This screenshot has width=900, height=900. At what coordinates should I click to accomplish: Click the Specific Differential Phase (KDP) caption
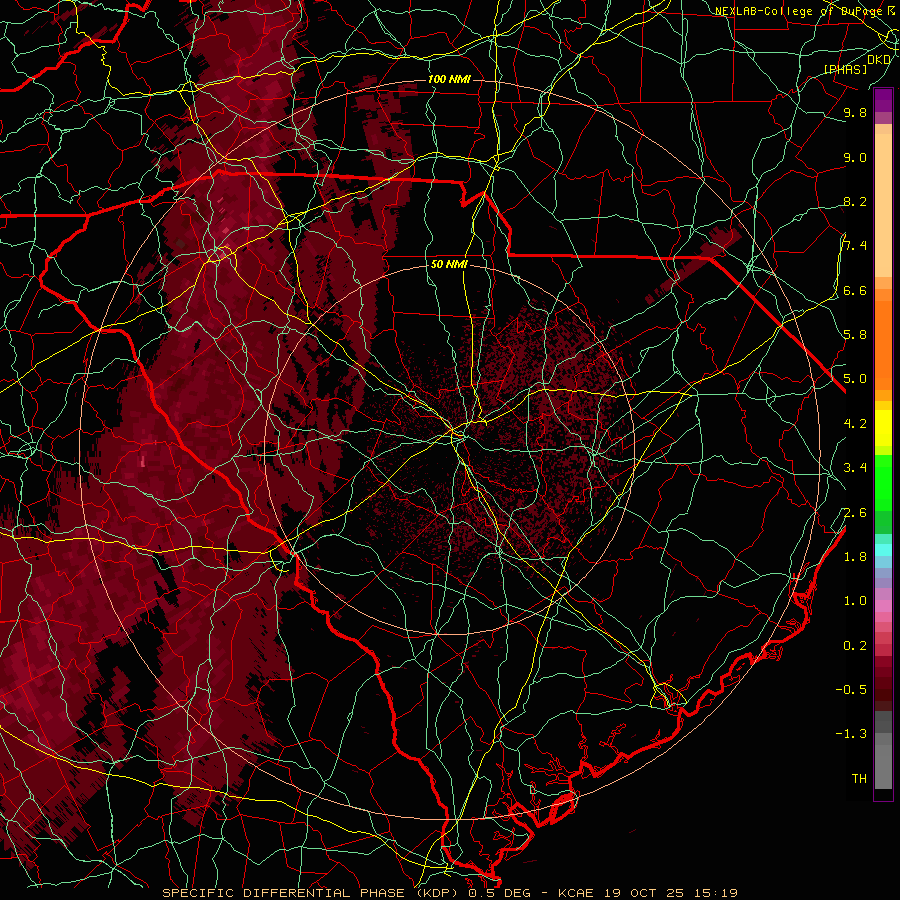click(312, 893)
